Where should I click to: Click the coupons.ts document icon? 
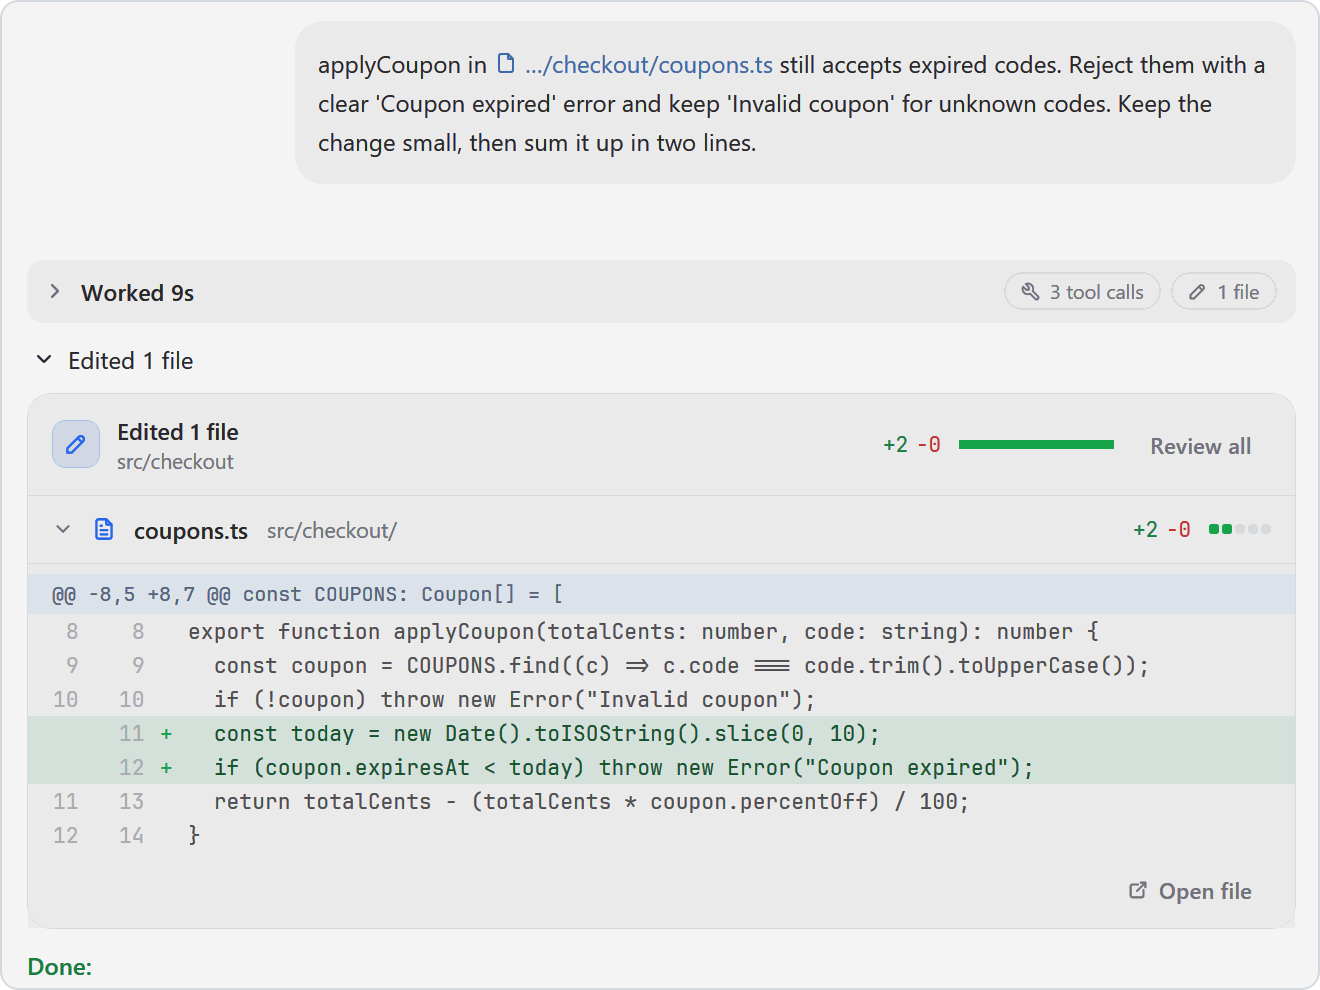coord(104,530)
